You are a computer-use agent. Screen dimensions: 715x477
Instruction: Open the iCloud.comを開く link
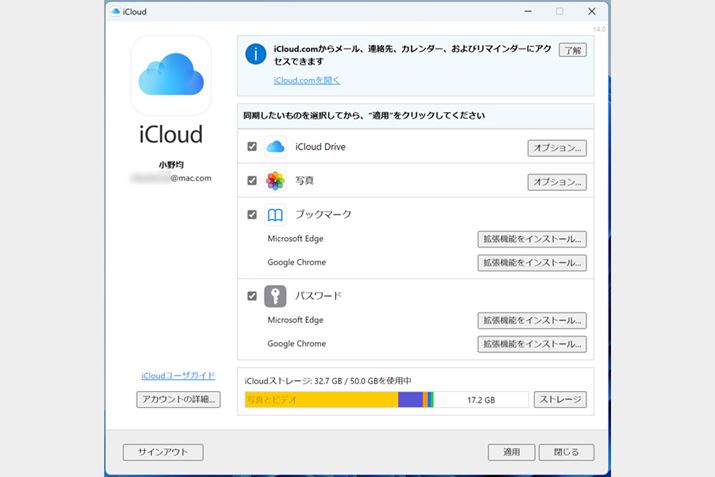(306, 80)
